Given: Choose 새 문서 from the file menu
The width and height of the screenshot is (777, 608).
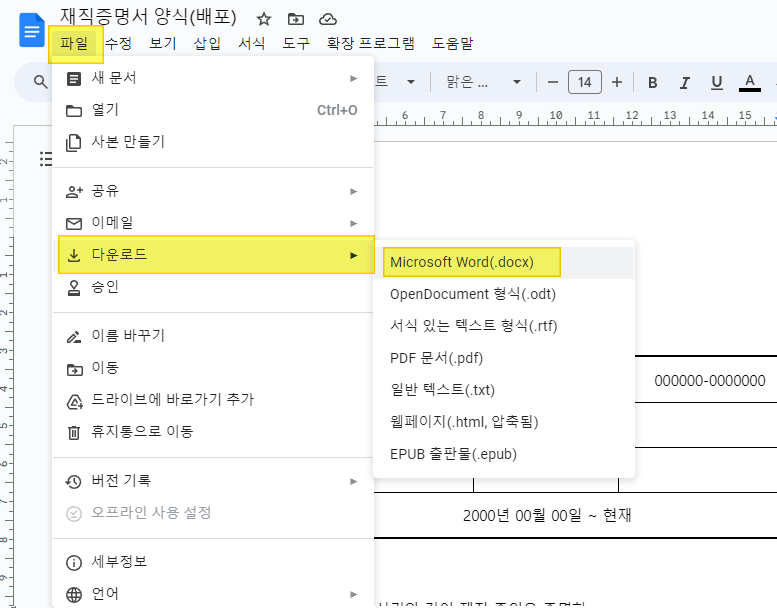Looking at the screenshot, I should 213,78.
